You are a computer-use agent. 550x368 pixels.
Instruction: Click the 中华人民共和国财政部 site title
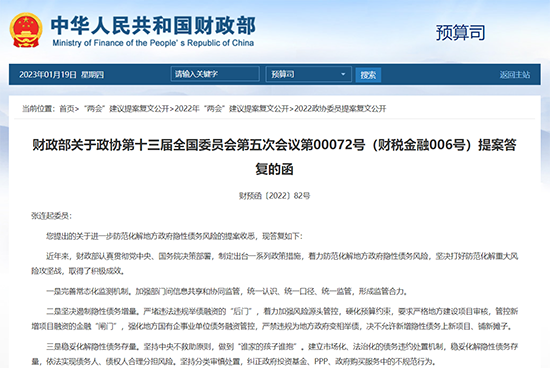click(153, 26)
